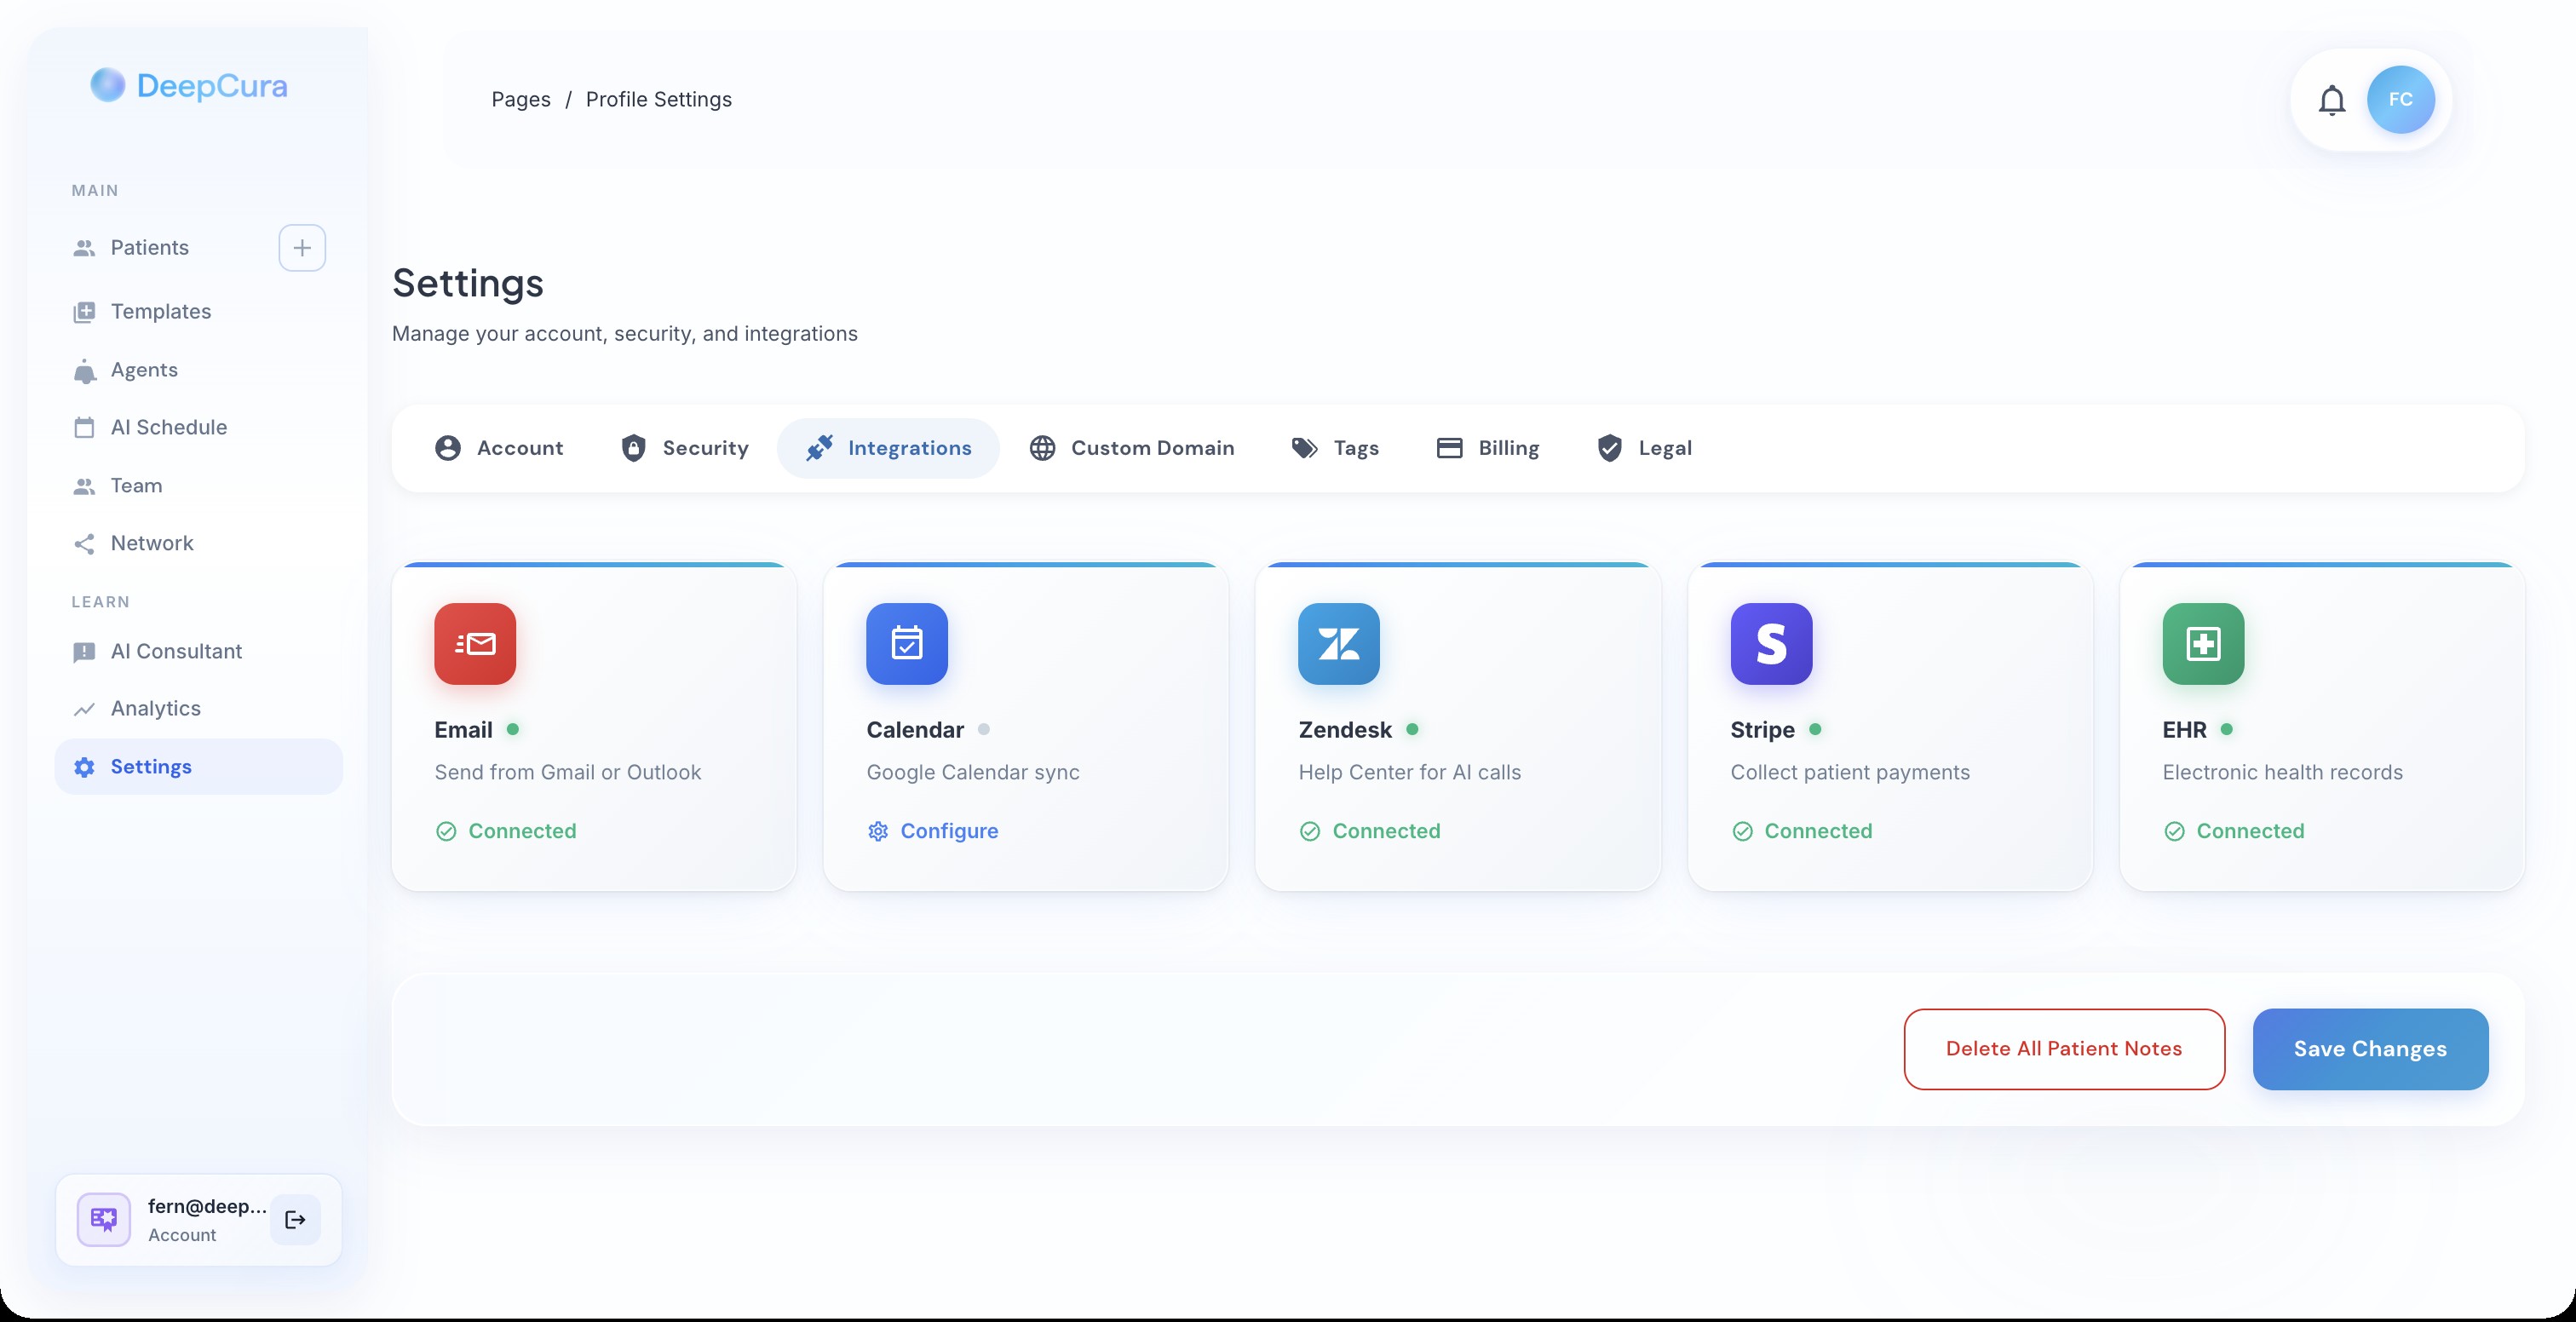Click the Calendar gray status dot

coord(984,730)
